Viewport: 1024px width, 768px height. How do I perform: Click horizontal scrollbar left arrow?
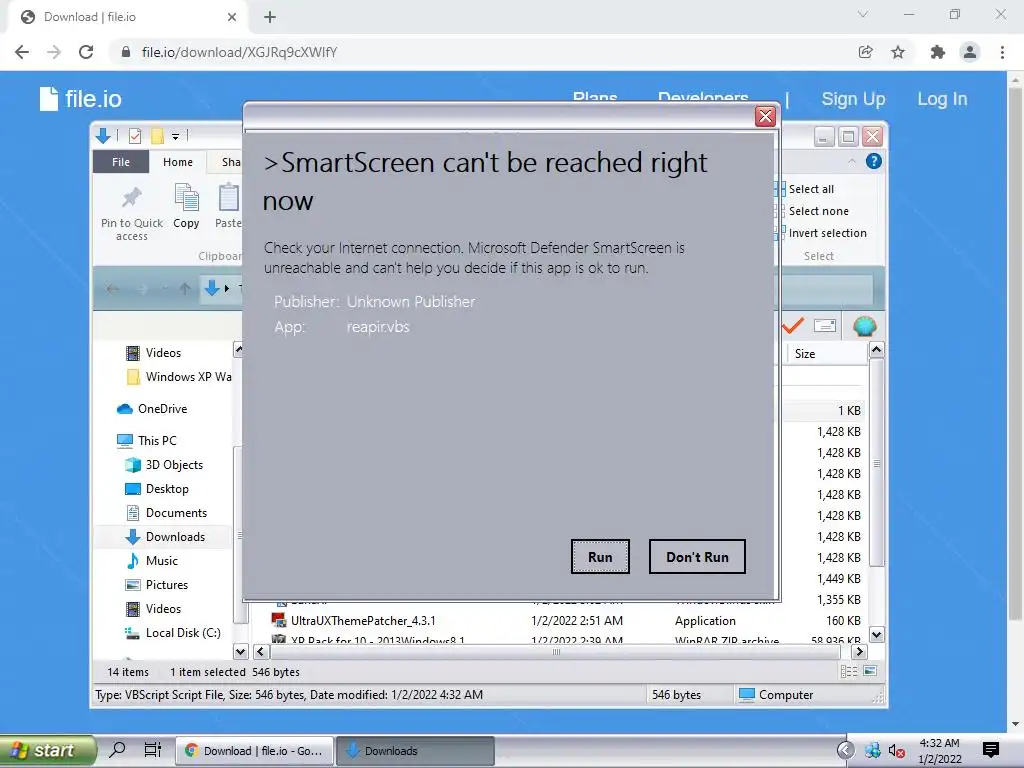tap(261, 651)
